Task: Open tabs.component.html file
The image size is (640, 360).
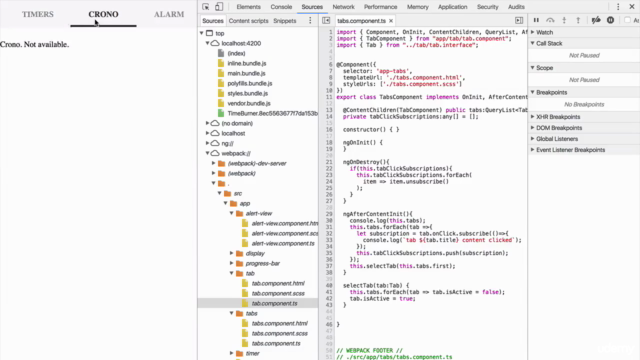Action: coord(280,323)
